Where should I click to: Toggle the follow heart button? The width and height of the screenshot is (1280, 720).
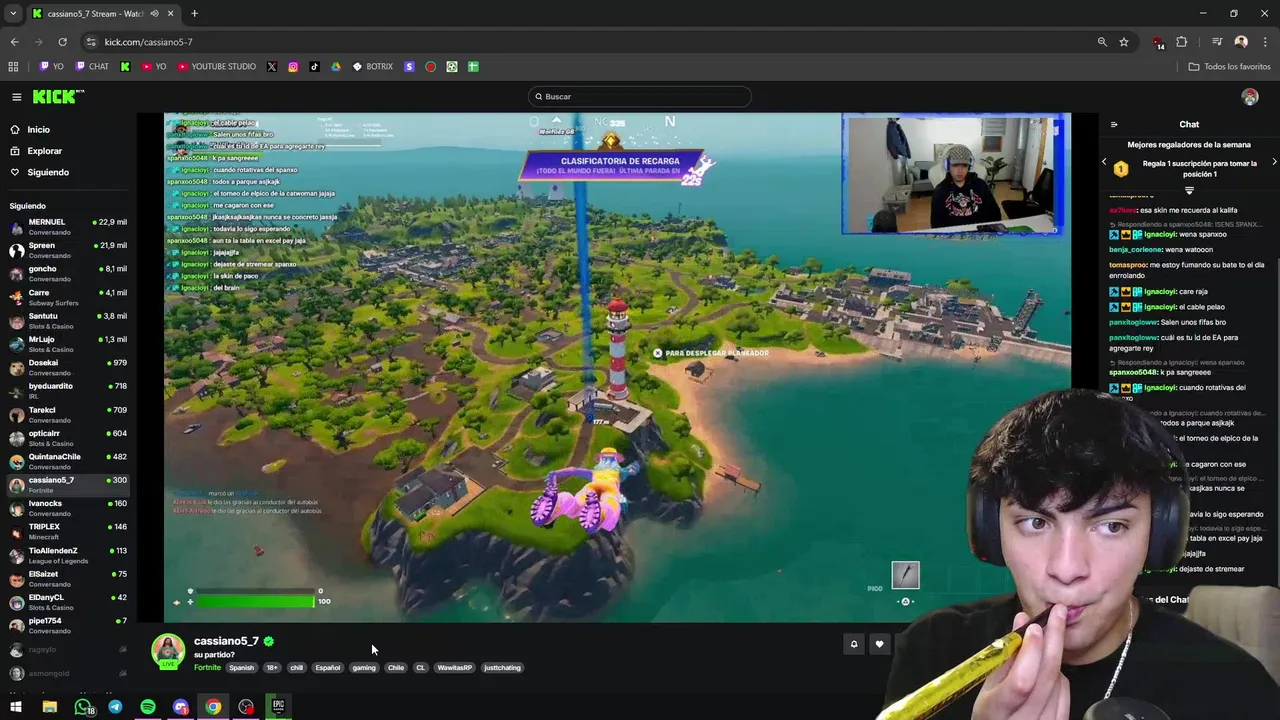coord(879,645)
